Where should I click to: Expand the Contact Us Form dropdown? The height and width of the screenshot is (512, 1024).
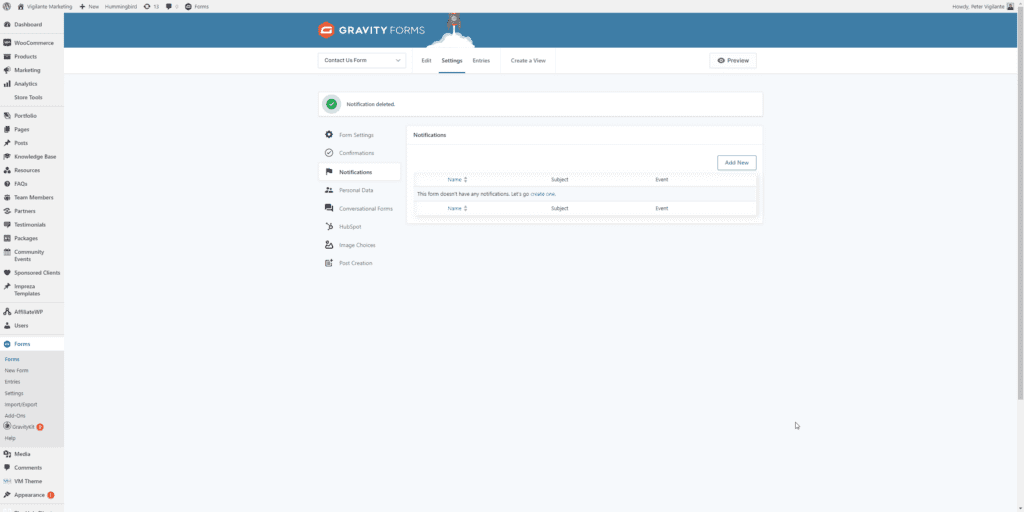pos(362,60)
